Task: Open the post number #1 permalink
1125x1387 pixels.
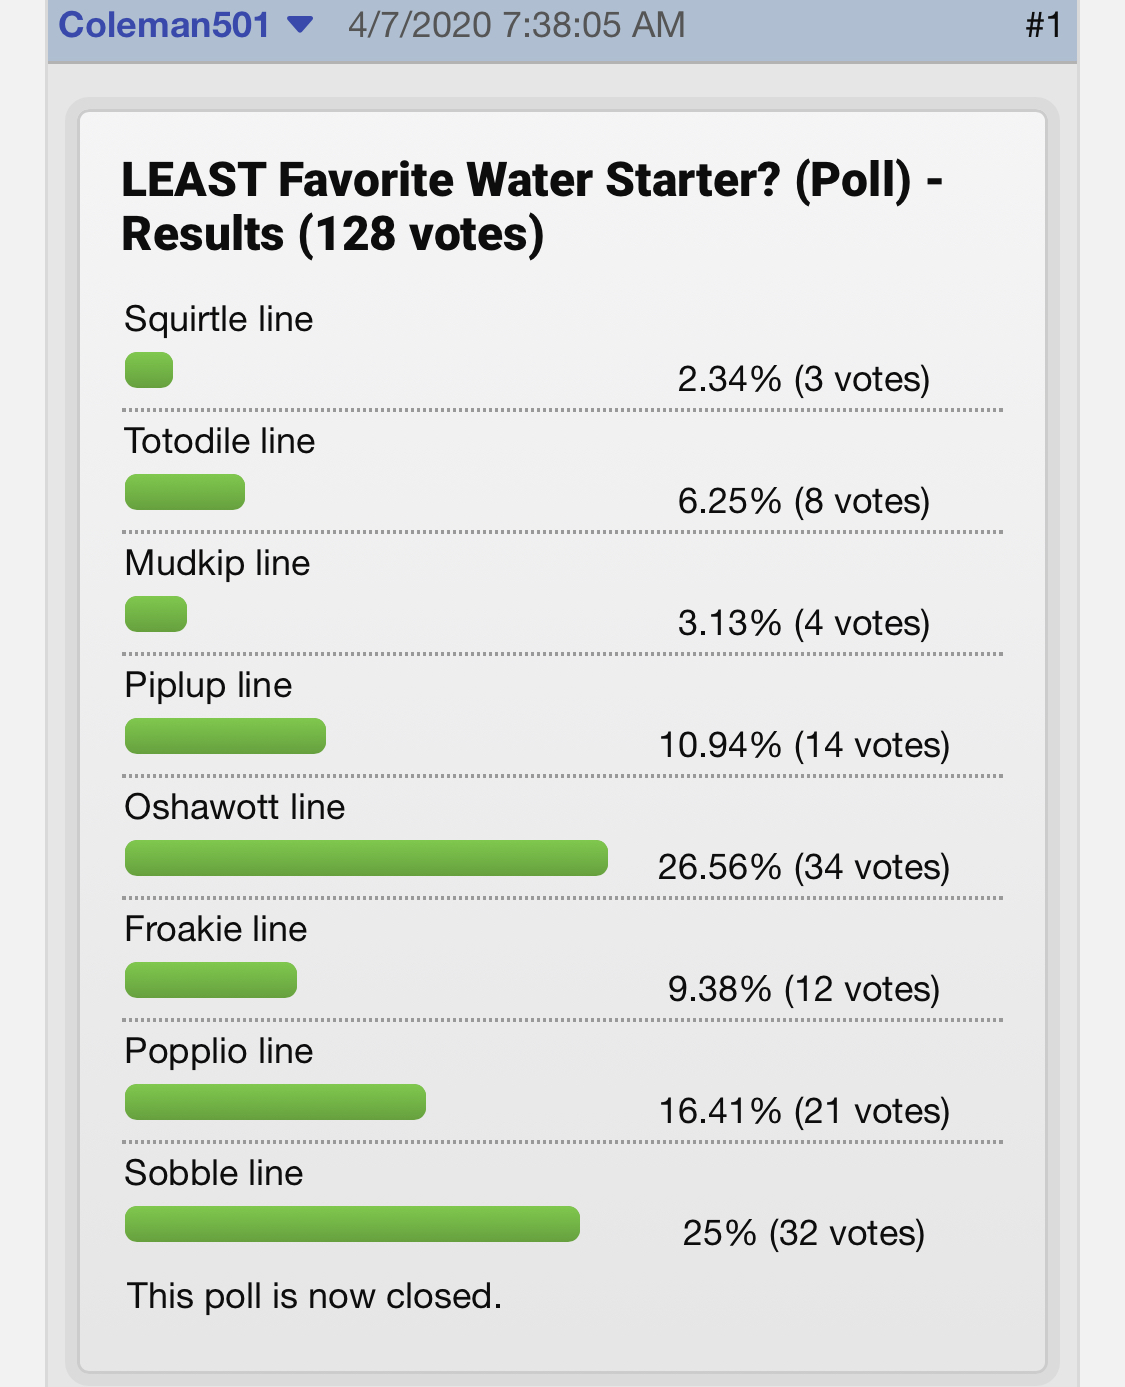Action: (1043, 24)
